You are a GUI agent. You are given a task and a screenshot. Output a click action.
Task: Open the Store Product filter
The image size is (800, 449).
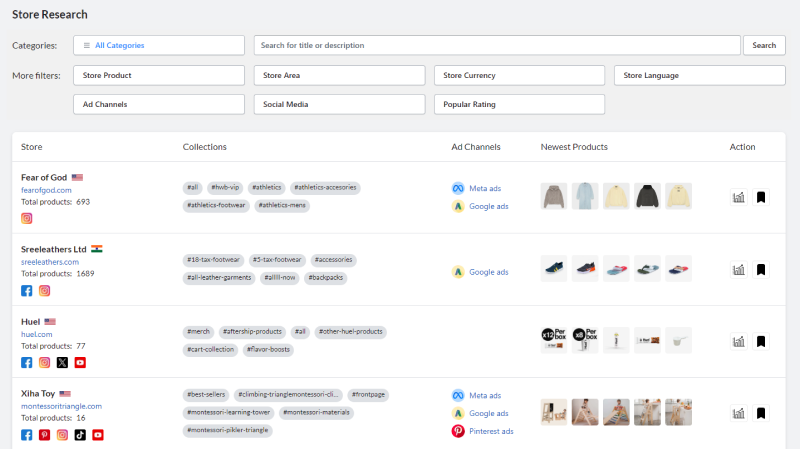pyautogui.click(x=159, y=76)
